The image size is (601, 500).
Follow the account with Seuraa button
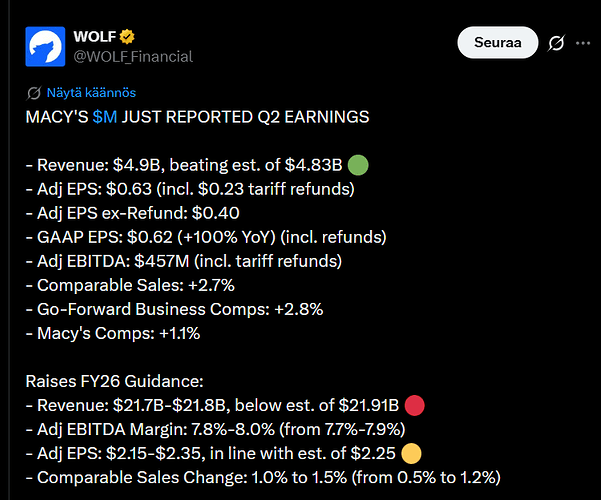498,43
